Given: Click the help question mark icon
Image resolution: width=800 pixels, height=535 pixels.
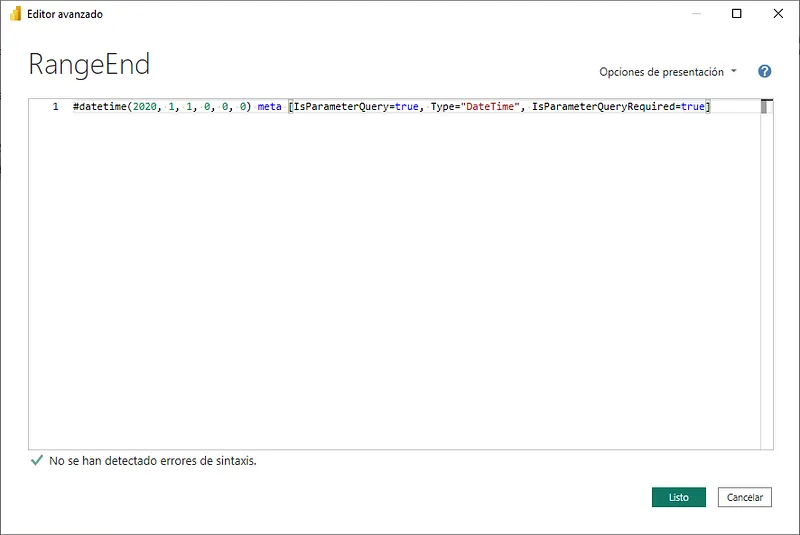Looking at the screenshot, I should pyautogui.click(x=764, y=71).
